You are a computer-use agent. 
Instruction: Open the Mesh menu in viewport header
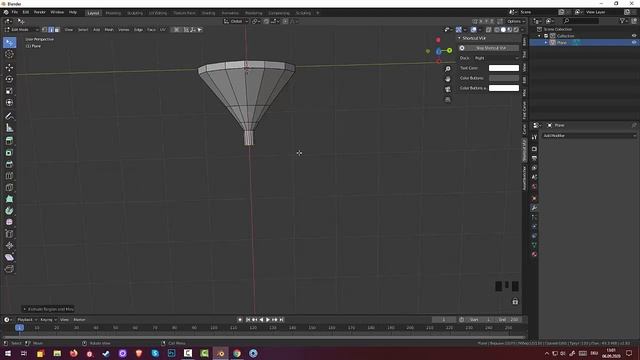click(109, 29)
